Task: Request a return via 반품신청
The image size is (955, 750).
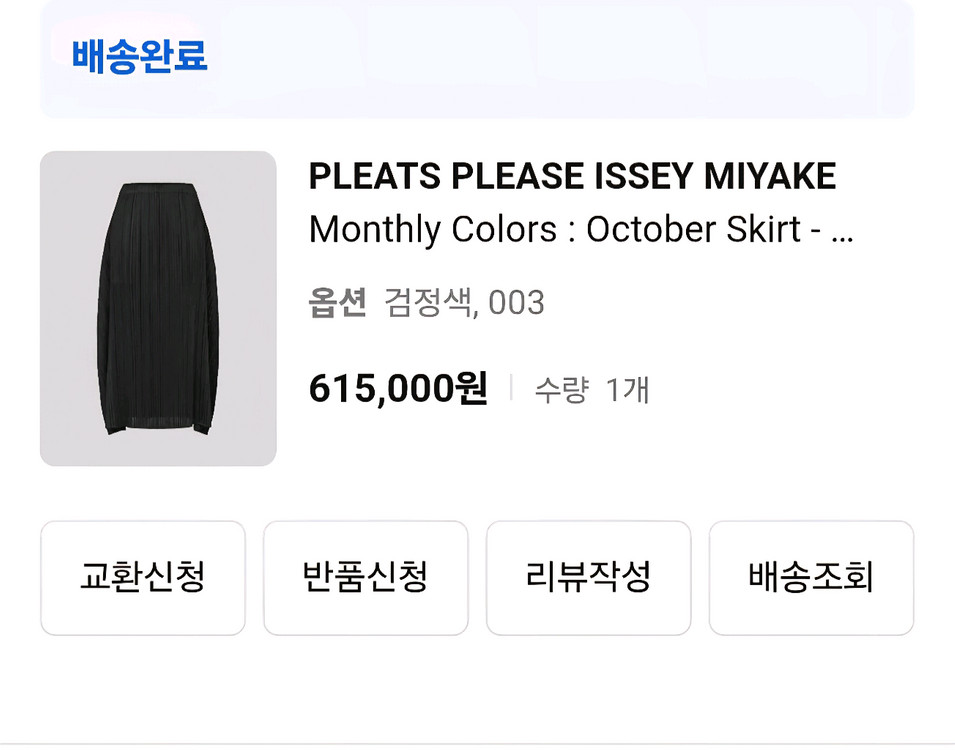Action: 364,579
